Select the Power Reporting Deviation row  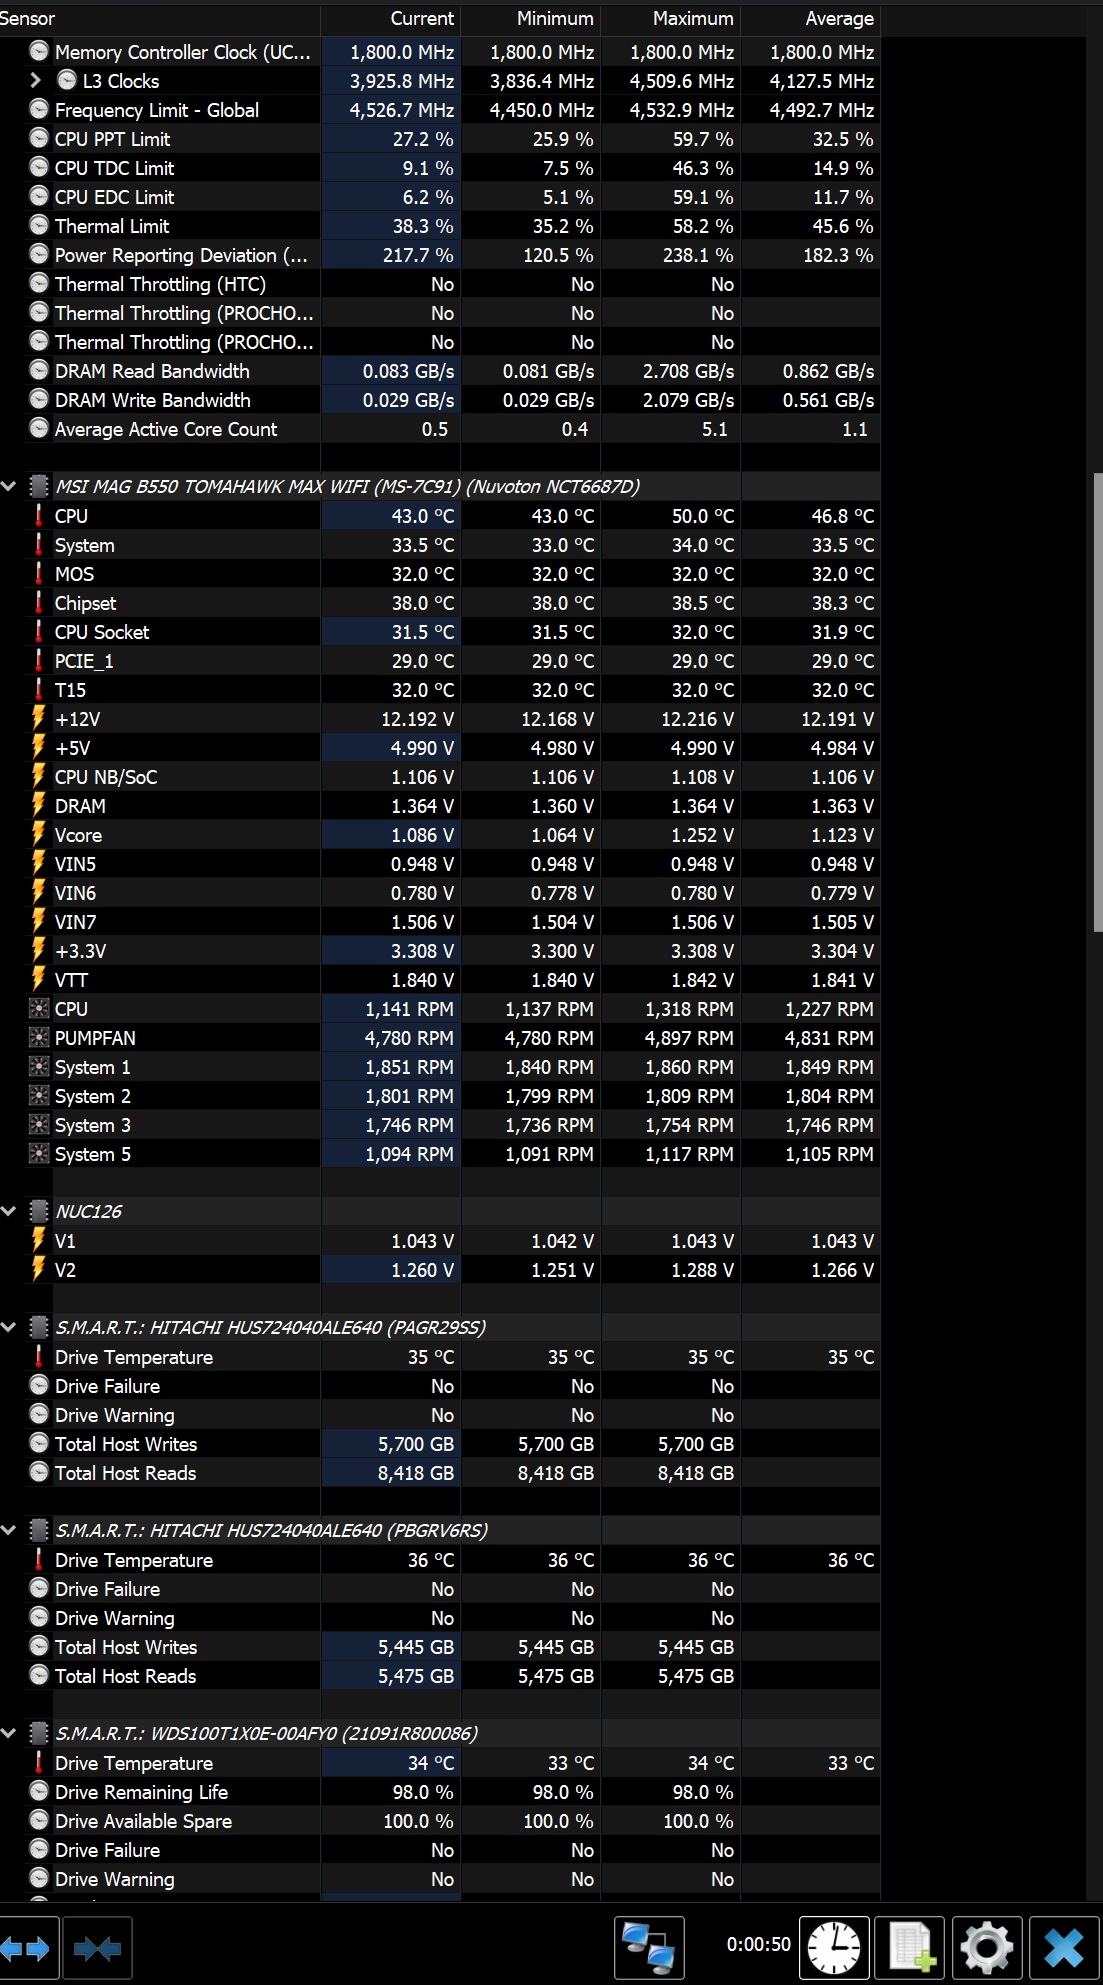pyautogui.click(x=440, y=254)
